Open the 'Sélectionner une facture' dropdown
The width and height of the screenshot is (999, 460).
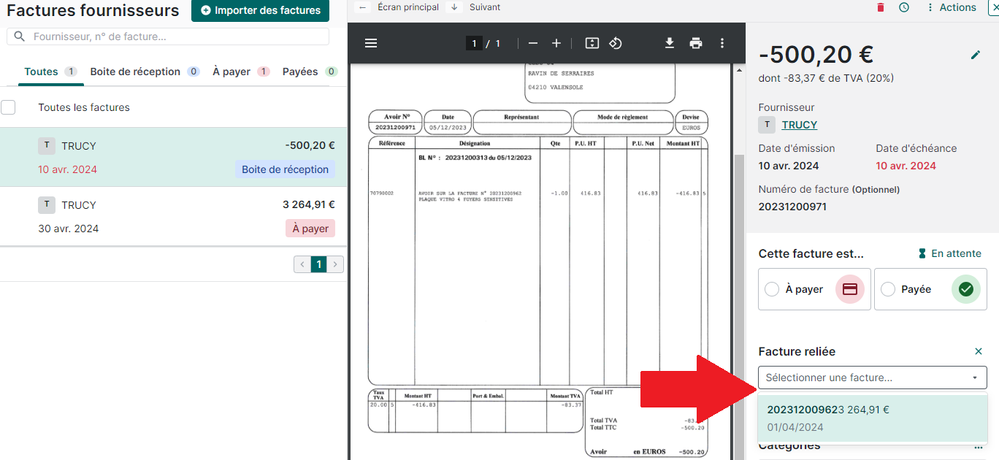pyautogui.click(x=872, y=378)
